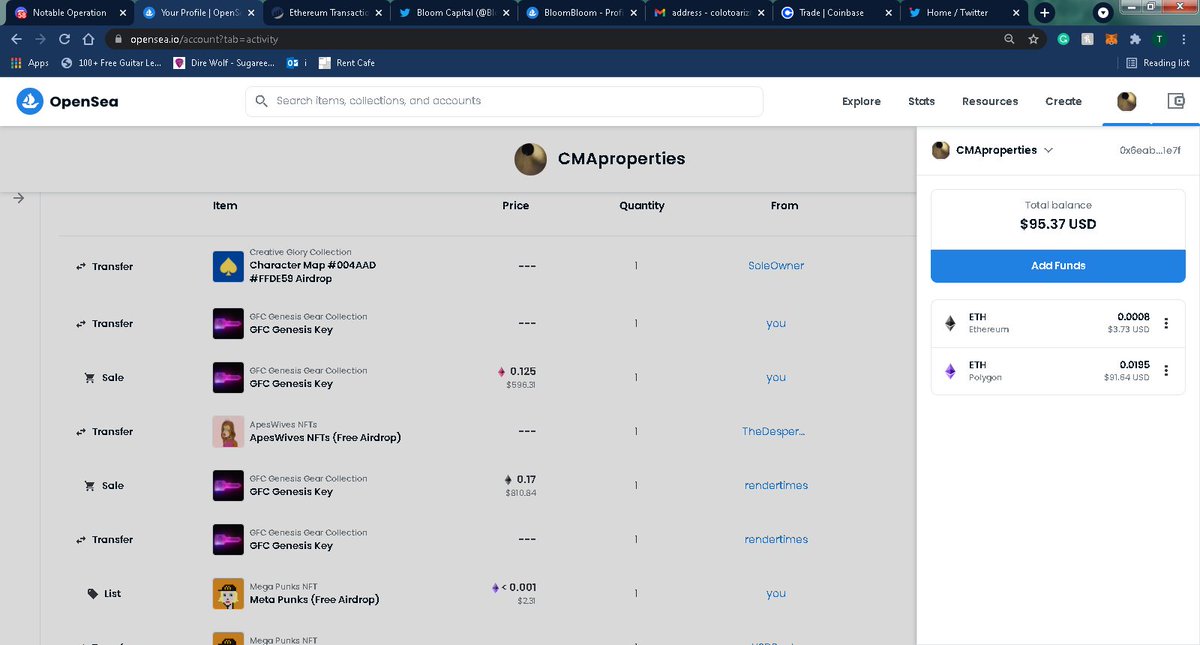Open a new browser tab
This screenshot has height=645, width=1200.
(1044, 13)
